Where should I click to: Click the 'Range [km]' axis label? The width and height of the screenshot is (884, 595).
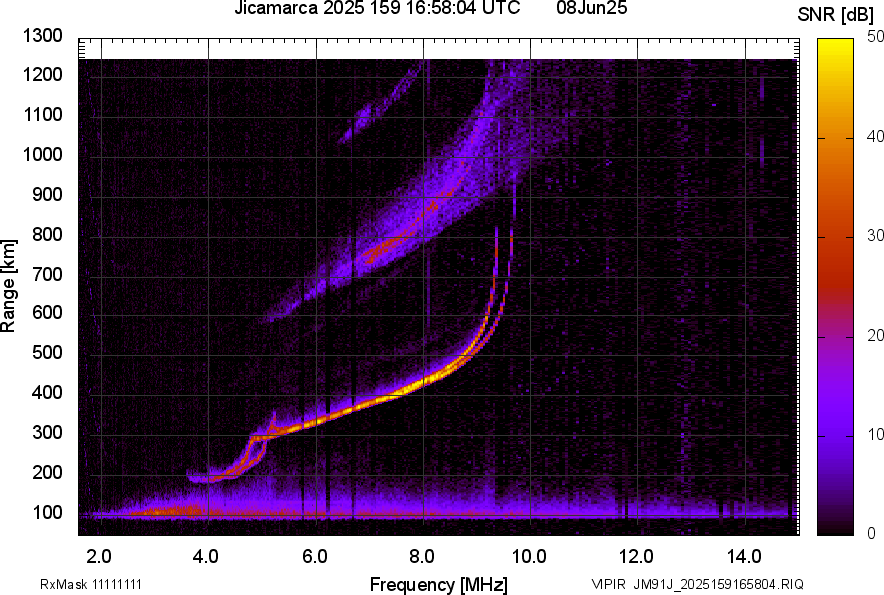pyautogui.click(x=8, y=286)
